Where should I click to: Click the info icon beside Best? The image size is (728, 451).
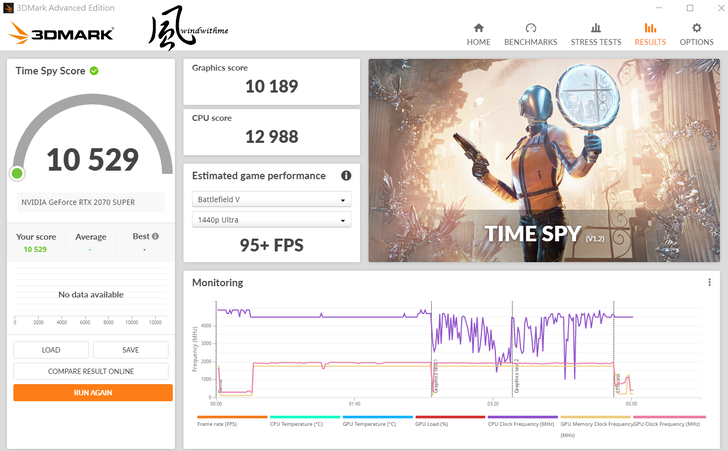click(x=156, y=236)
